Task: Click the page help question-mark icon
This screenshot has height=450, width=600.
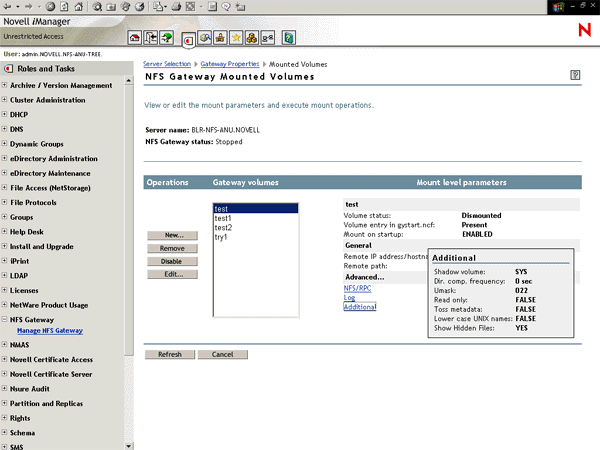Action: pyautogui.click(x=575, y=75)
